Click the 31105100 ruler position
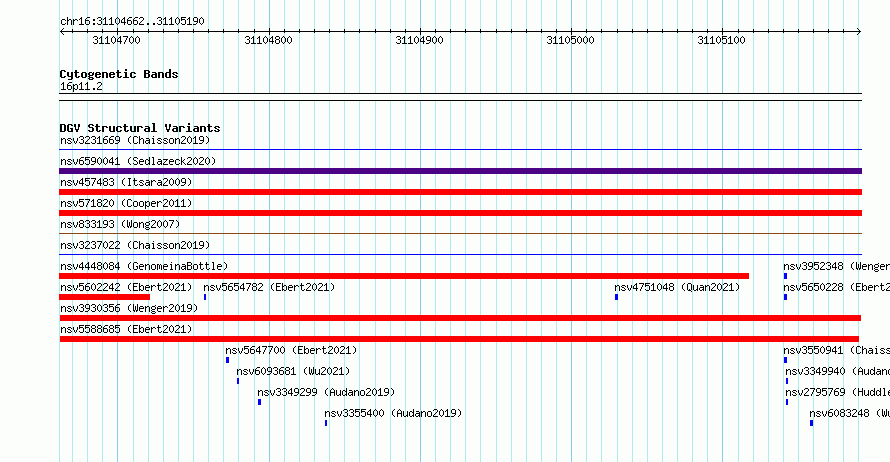This screenshot has width=890, height=462. tap(721, 40)
